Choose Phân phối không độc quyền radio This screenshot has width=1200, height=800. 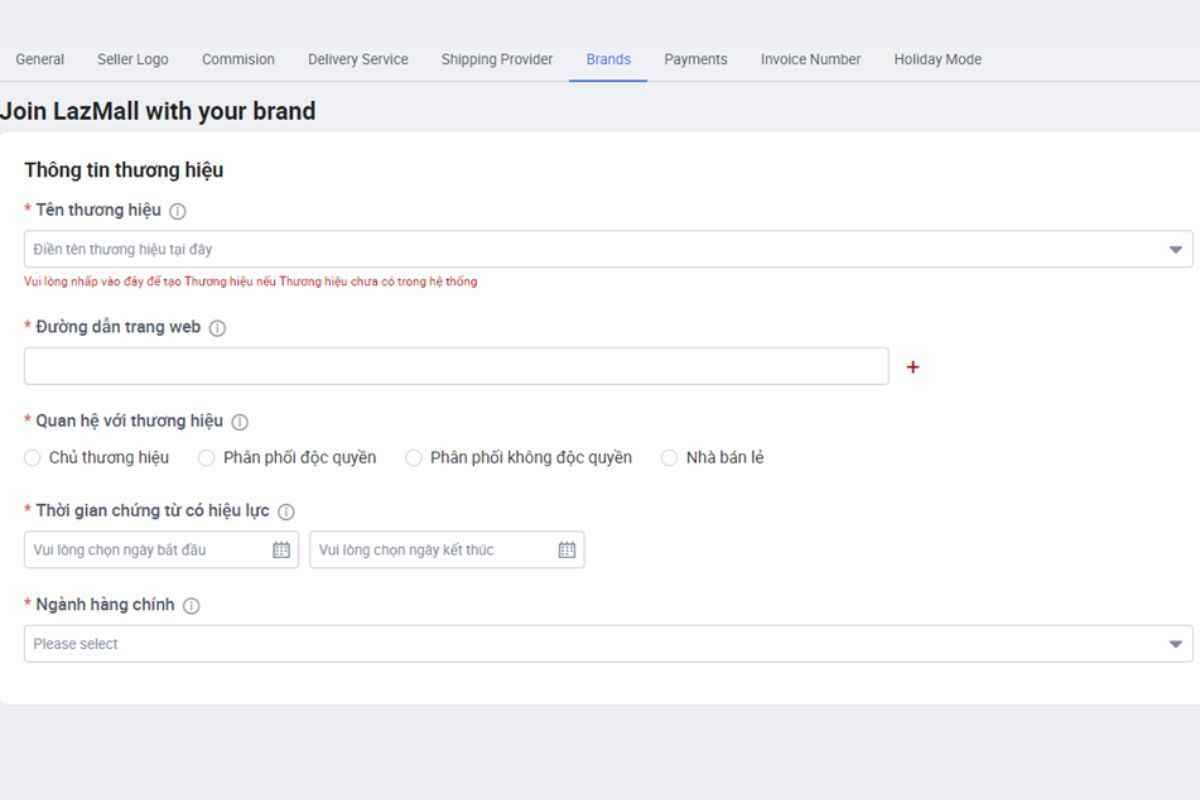coord(414,458)
